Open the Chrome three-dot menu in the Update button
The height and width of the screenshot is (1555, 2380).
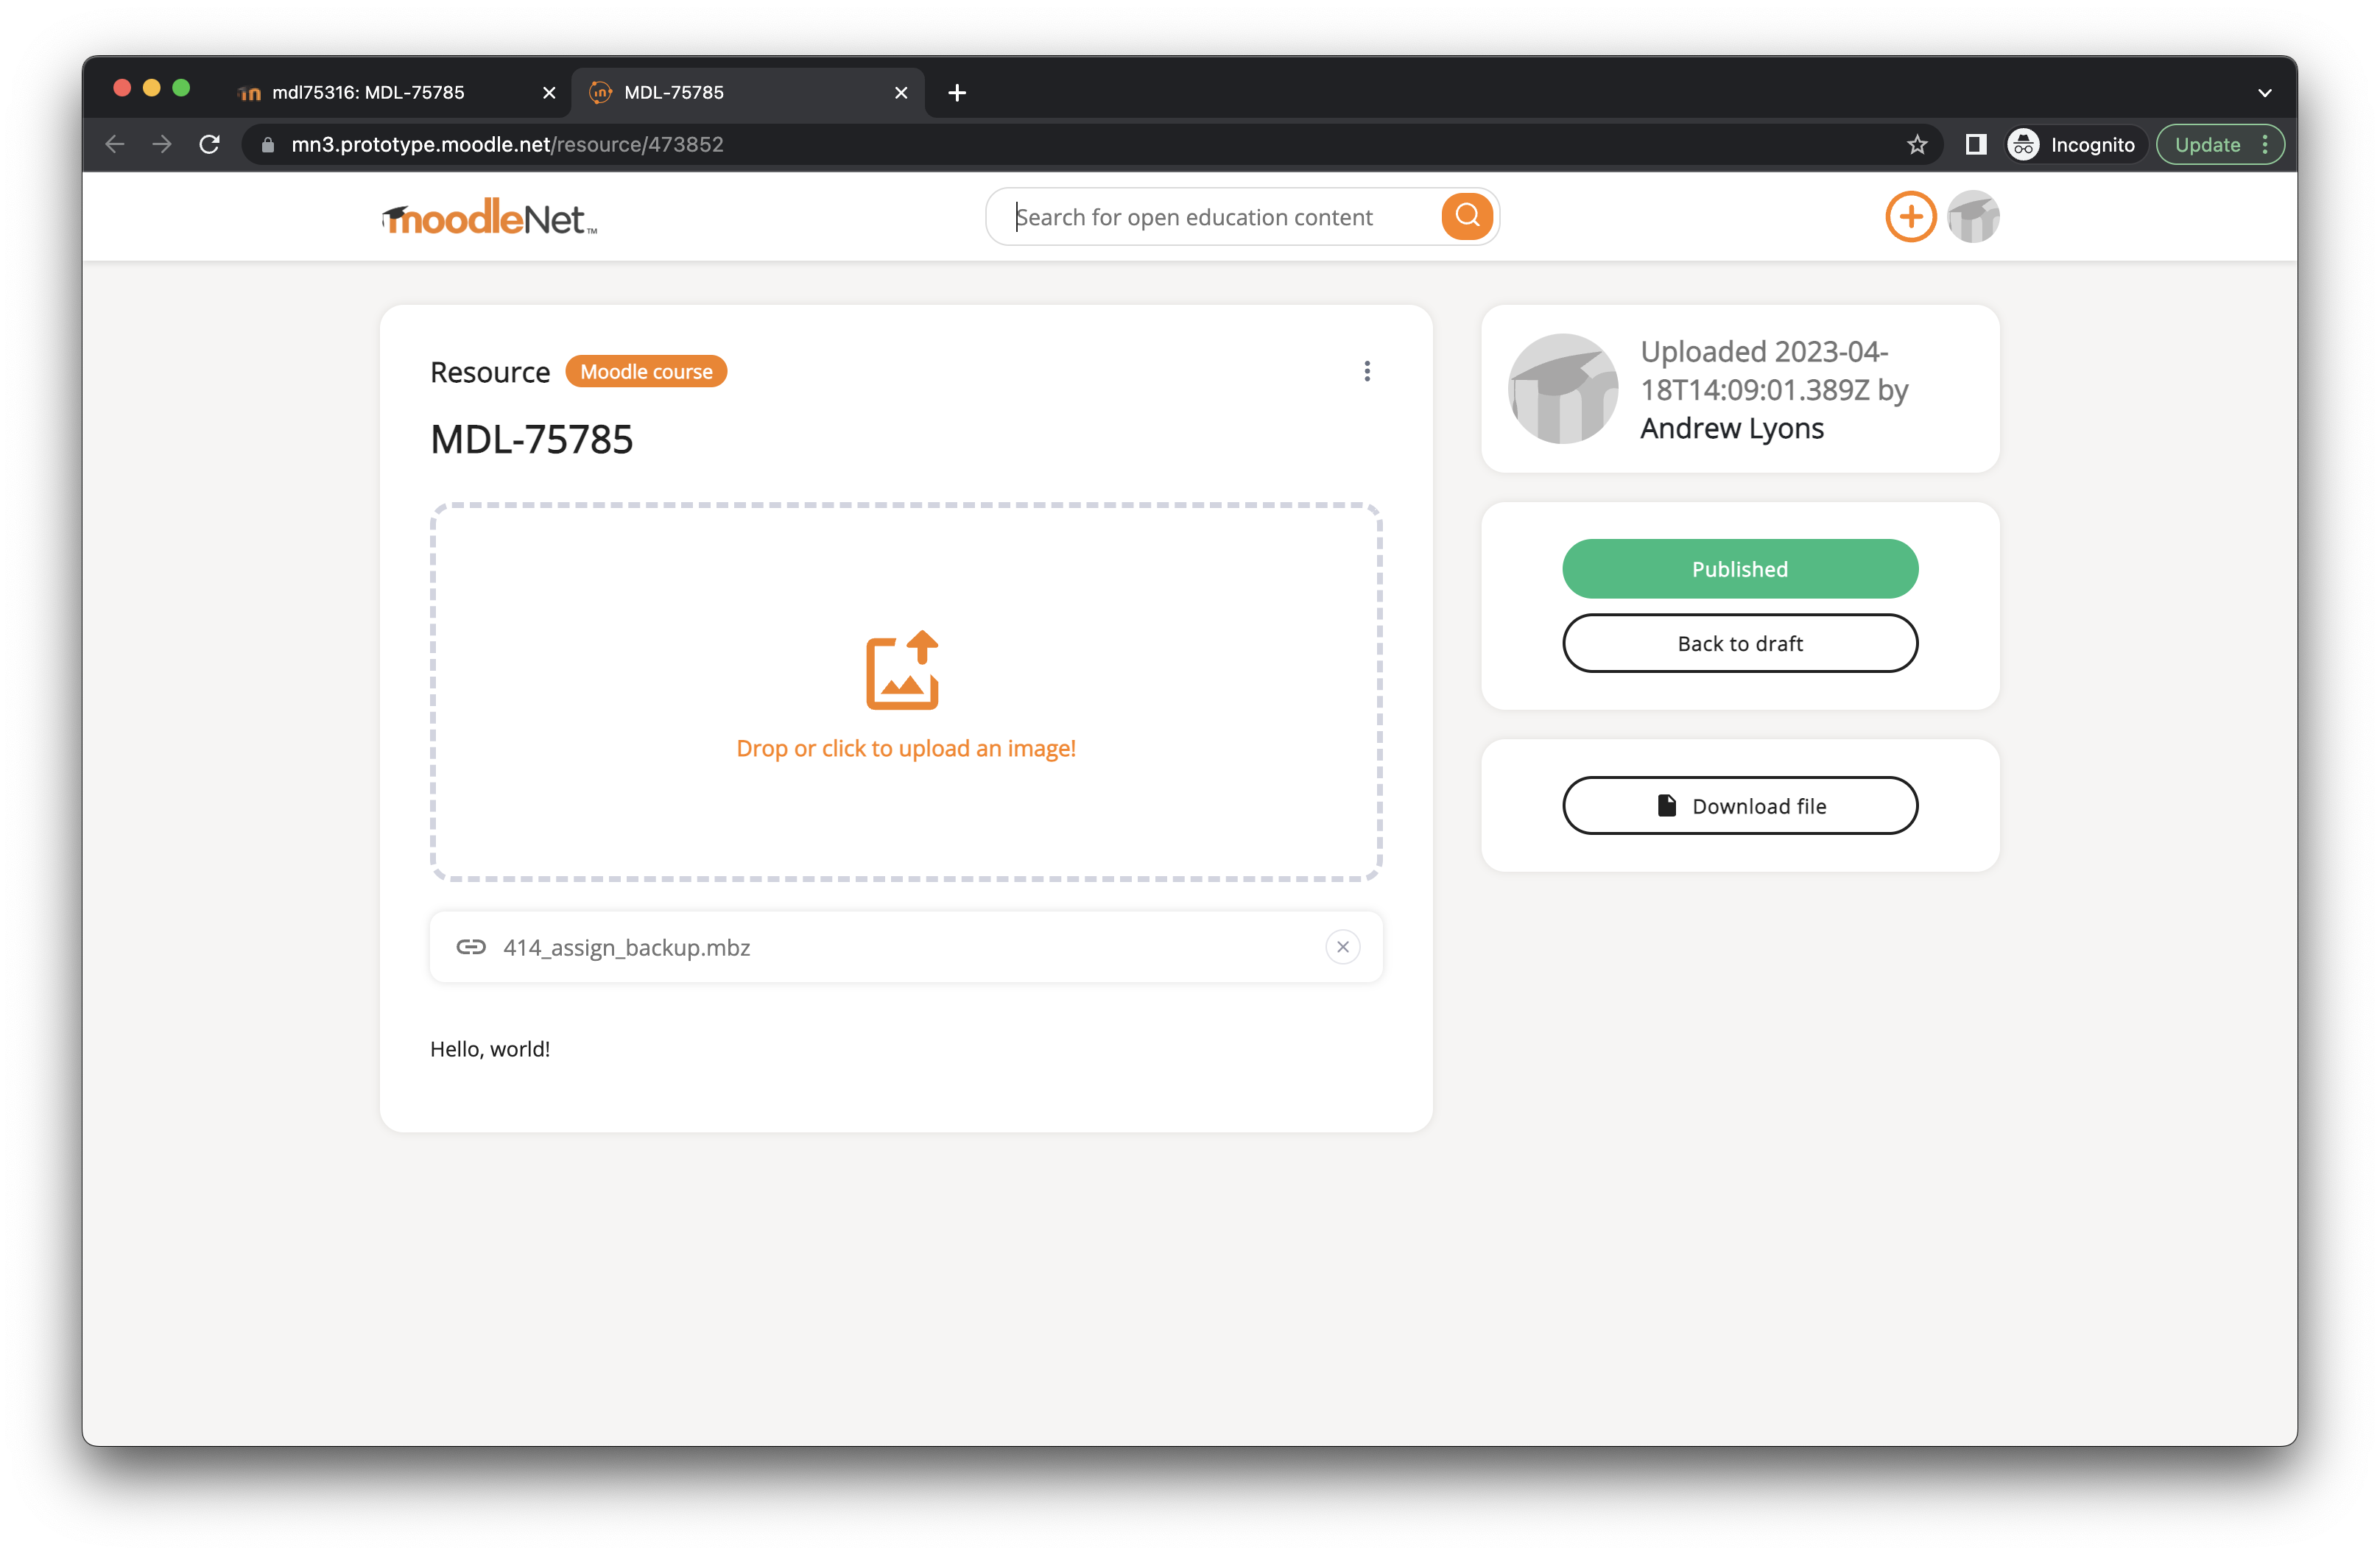pos(2265,144)
